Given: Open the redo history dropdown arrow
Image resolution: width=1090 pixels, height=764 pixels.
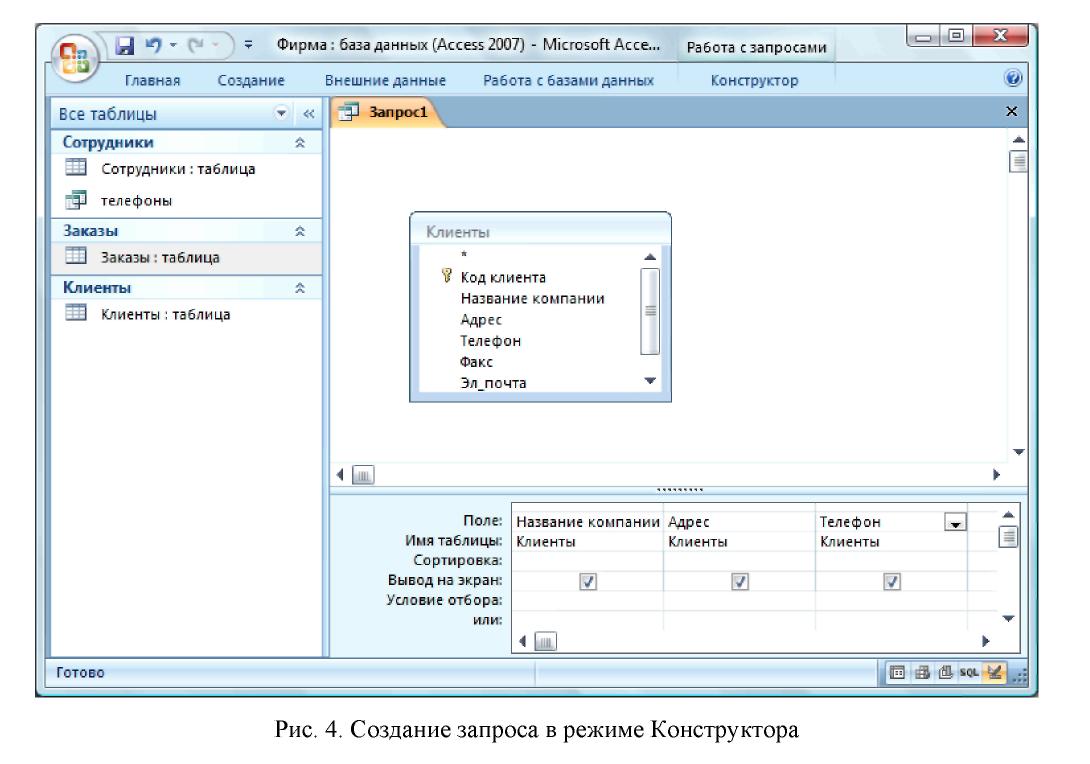Looking at the screenshot, I should (x=215, y=45).
